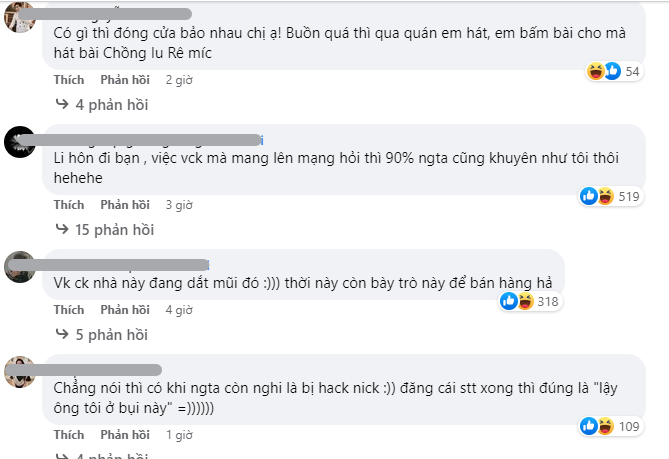The image size is (669, 459).
Task: Open the reaction icons beside 519
Action: click(x=597, y=196)
